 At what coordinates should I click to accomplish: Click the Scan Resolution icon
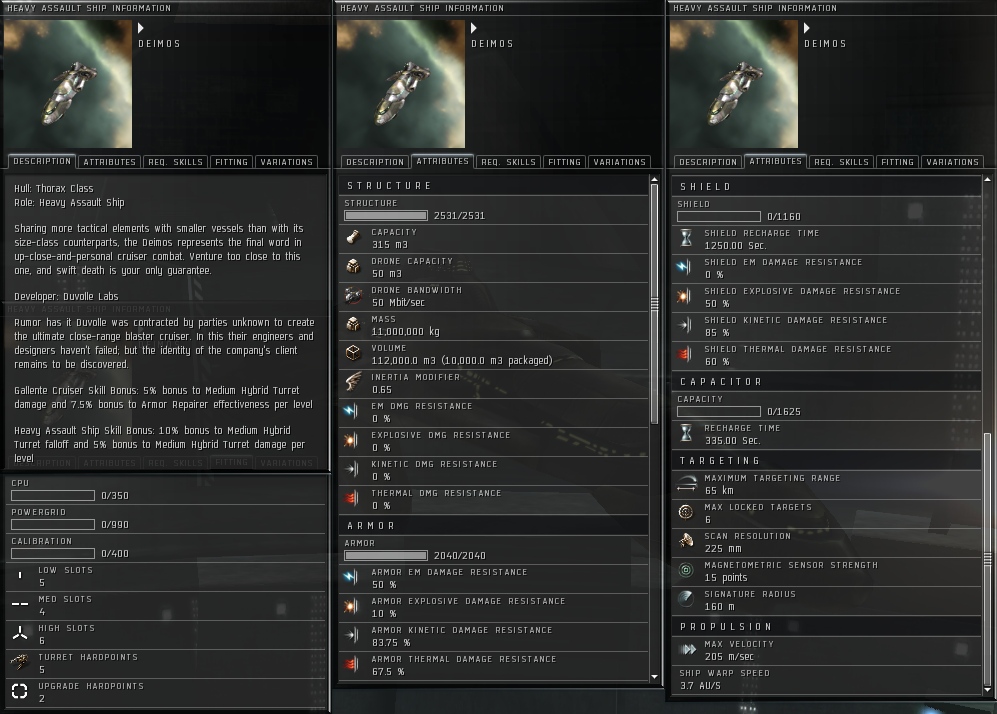pos(686,542)
